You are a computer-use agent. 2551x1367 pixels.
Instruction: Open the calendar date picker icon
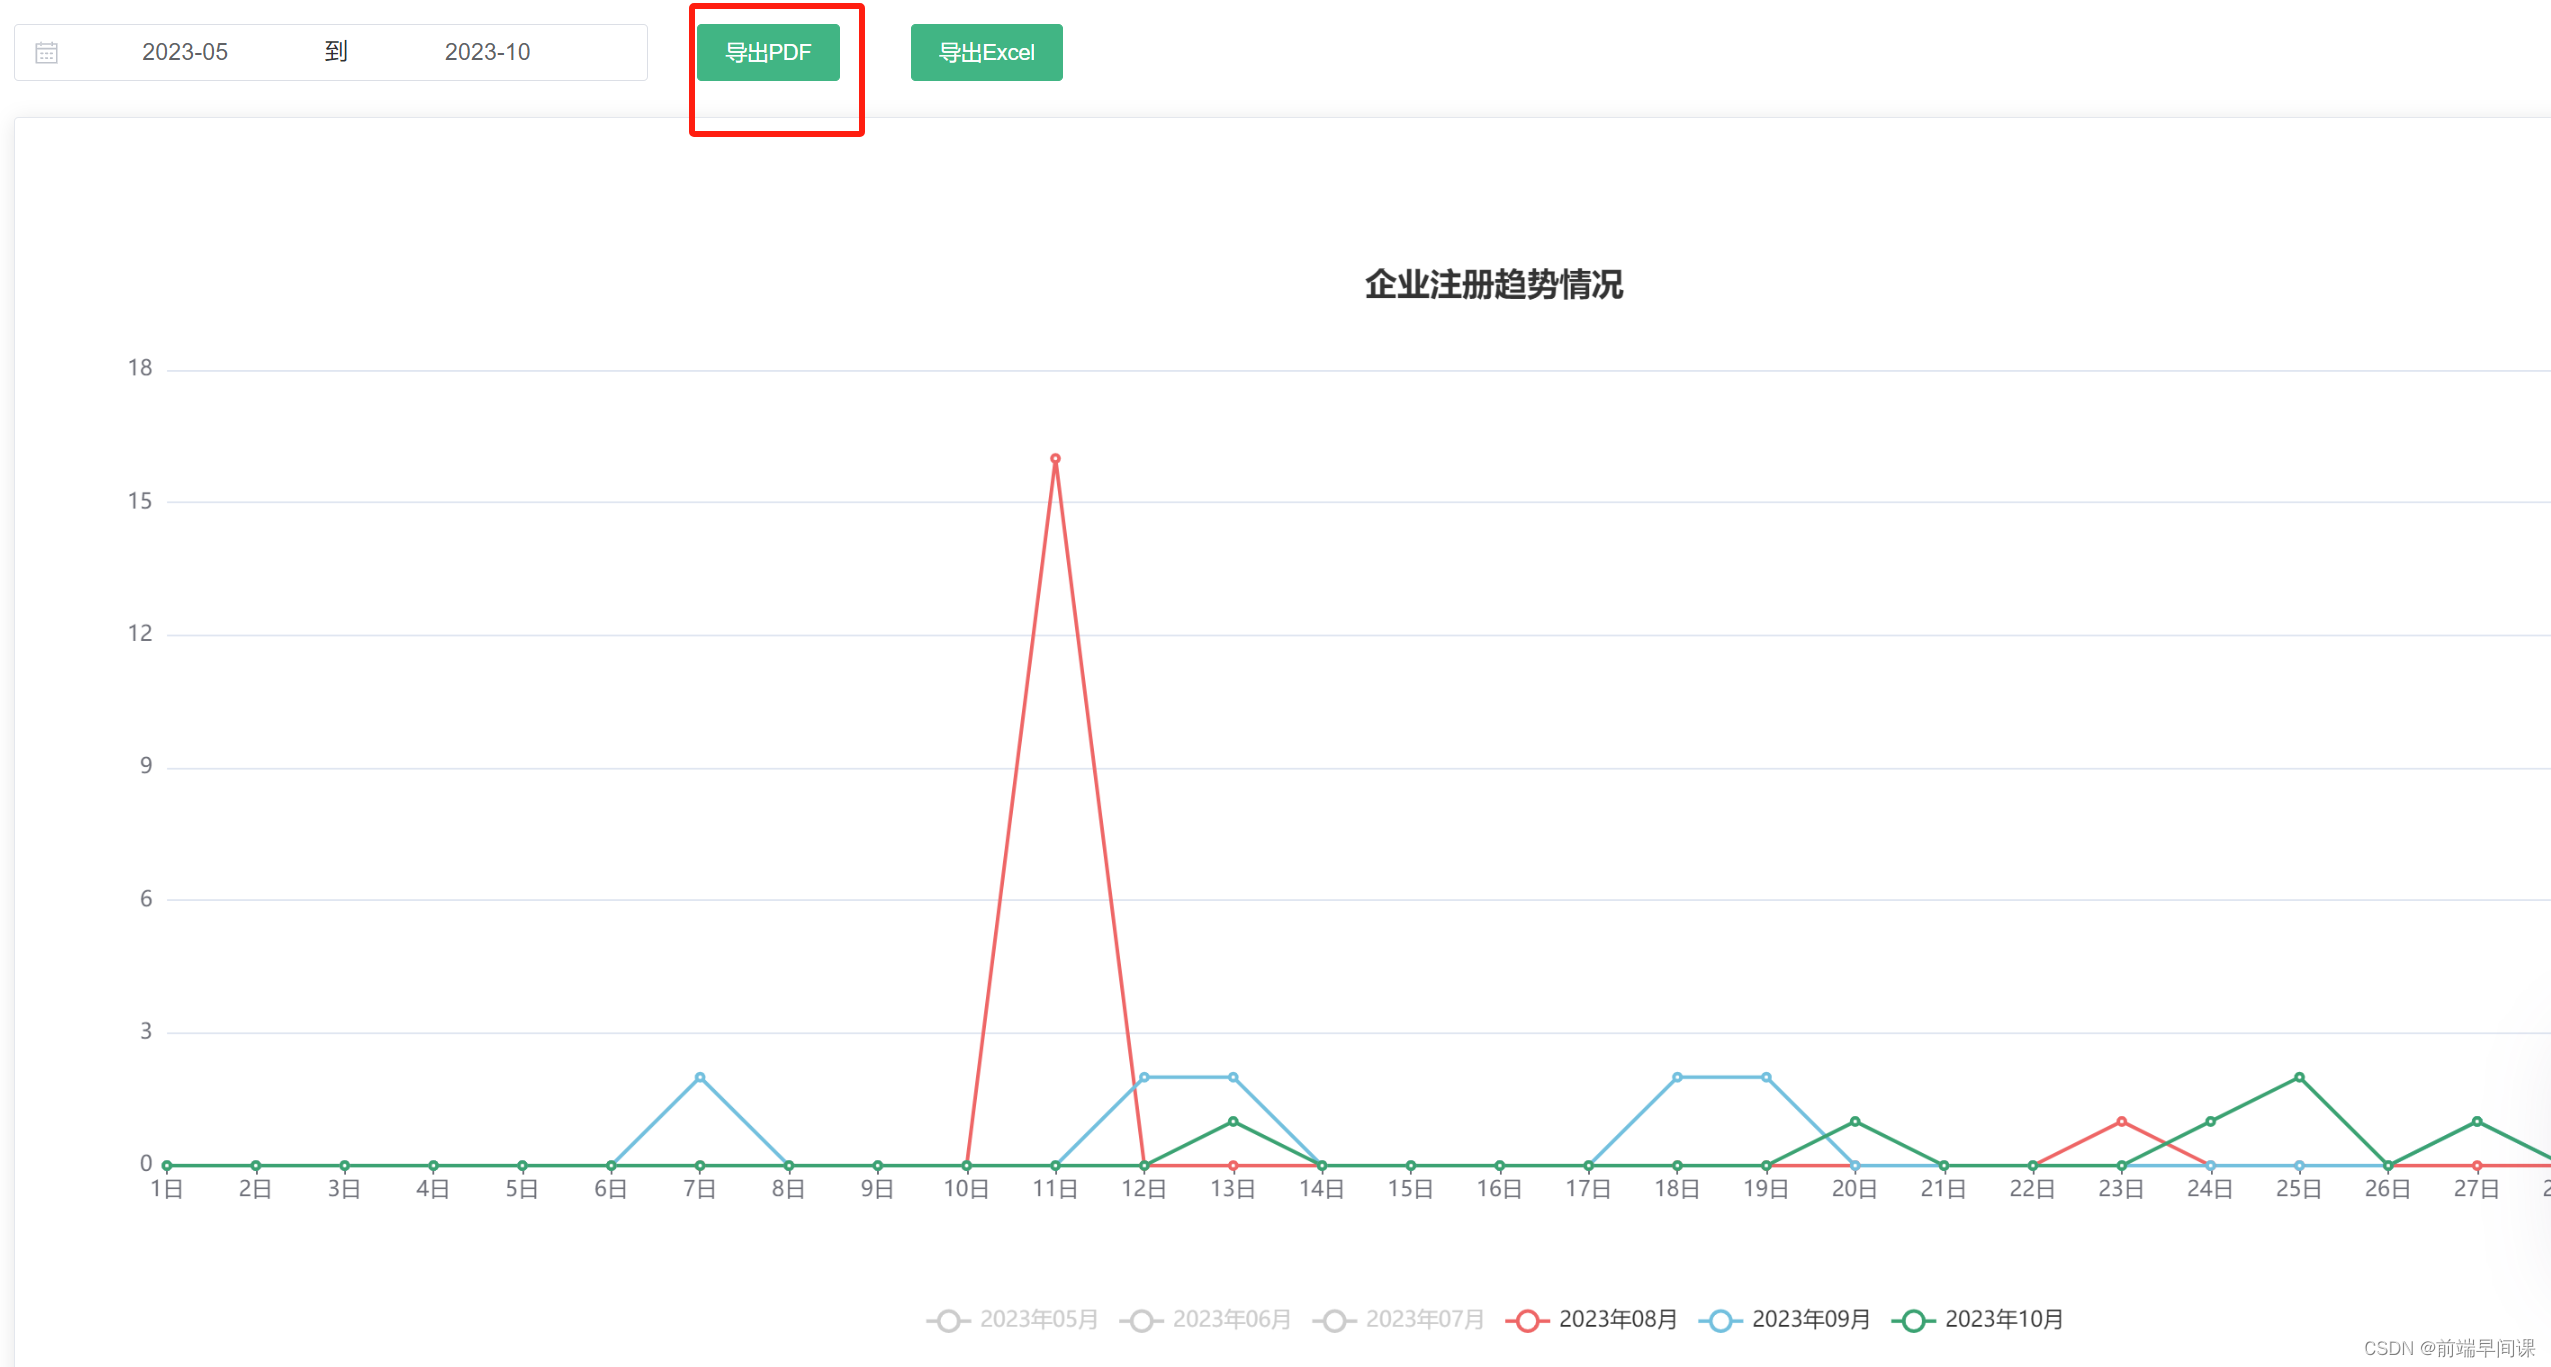(47, 51)
